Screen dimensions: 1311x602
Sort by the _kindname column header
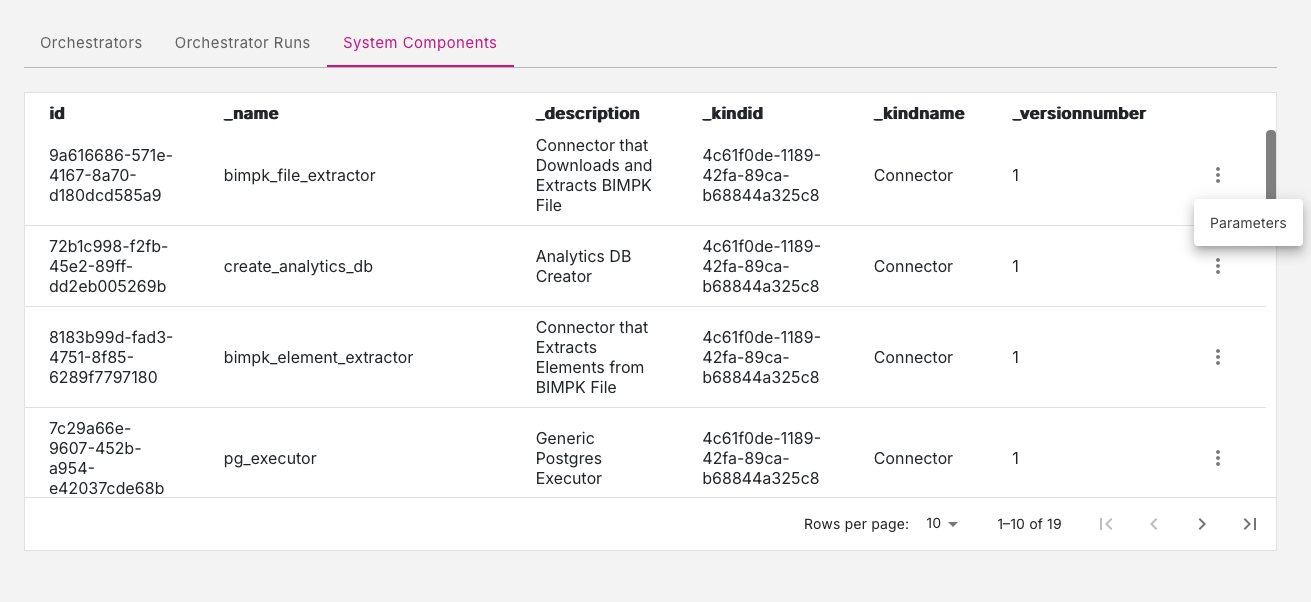pyautogui.click(x=918, y=113)
